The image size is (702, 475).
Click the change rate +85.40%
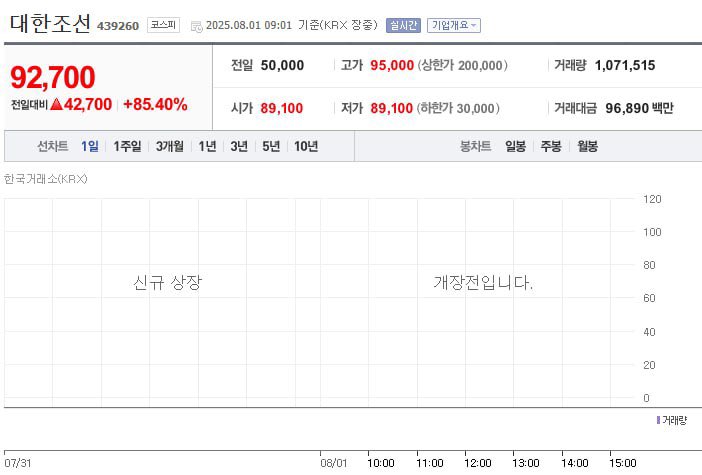click(155, 104)
